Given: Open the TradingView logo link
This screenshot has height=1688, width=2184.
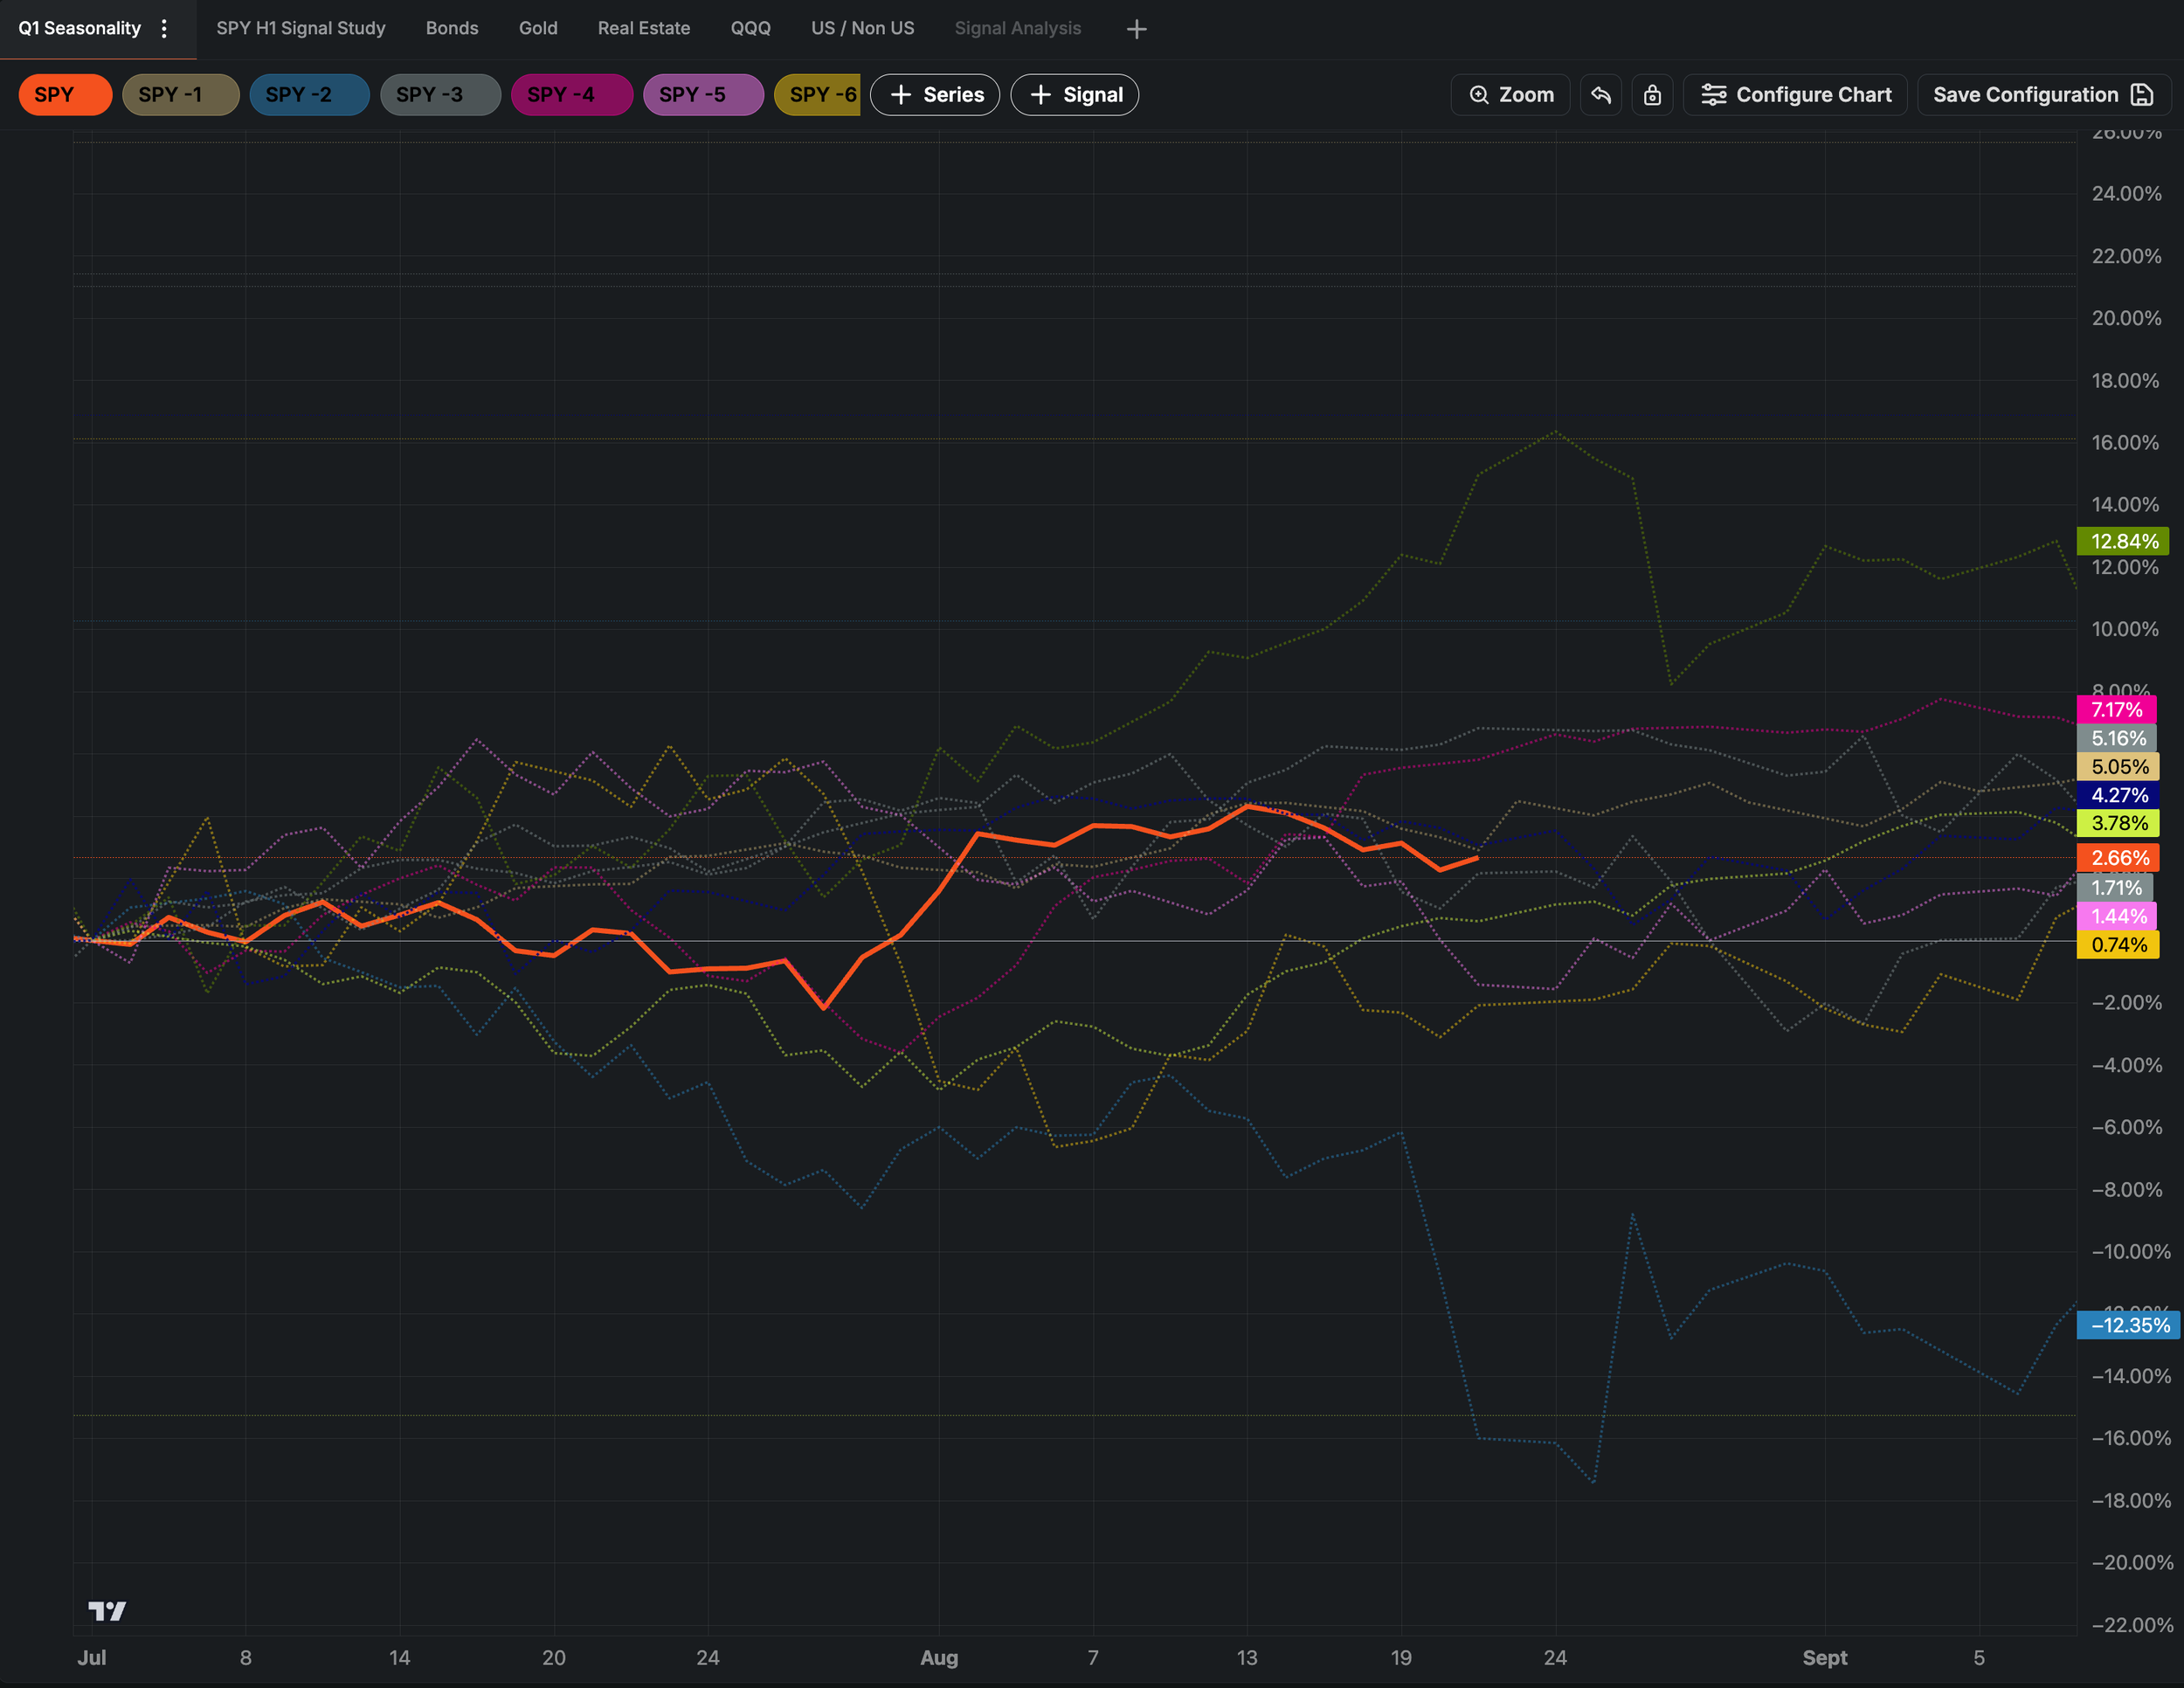Looking at the screenshot, I should 107,1611.
